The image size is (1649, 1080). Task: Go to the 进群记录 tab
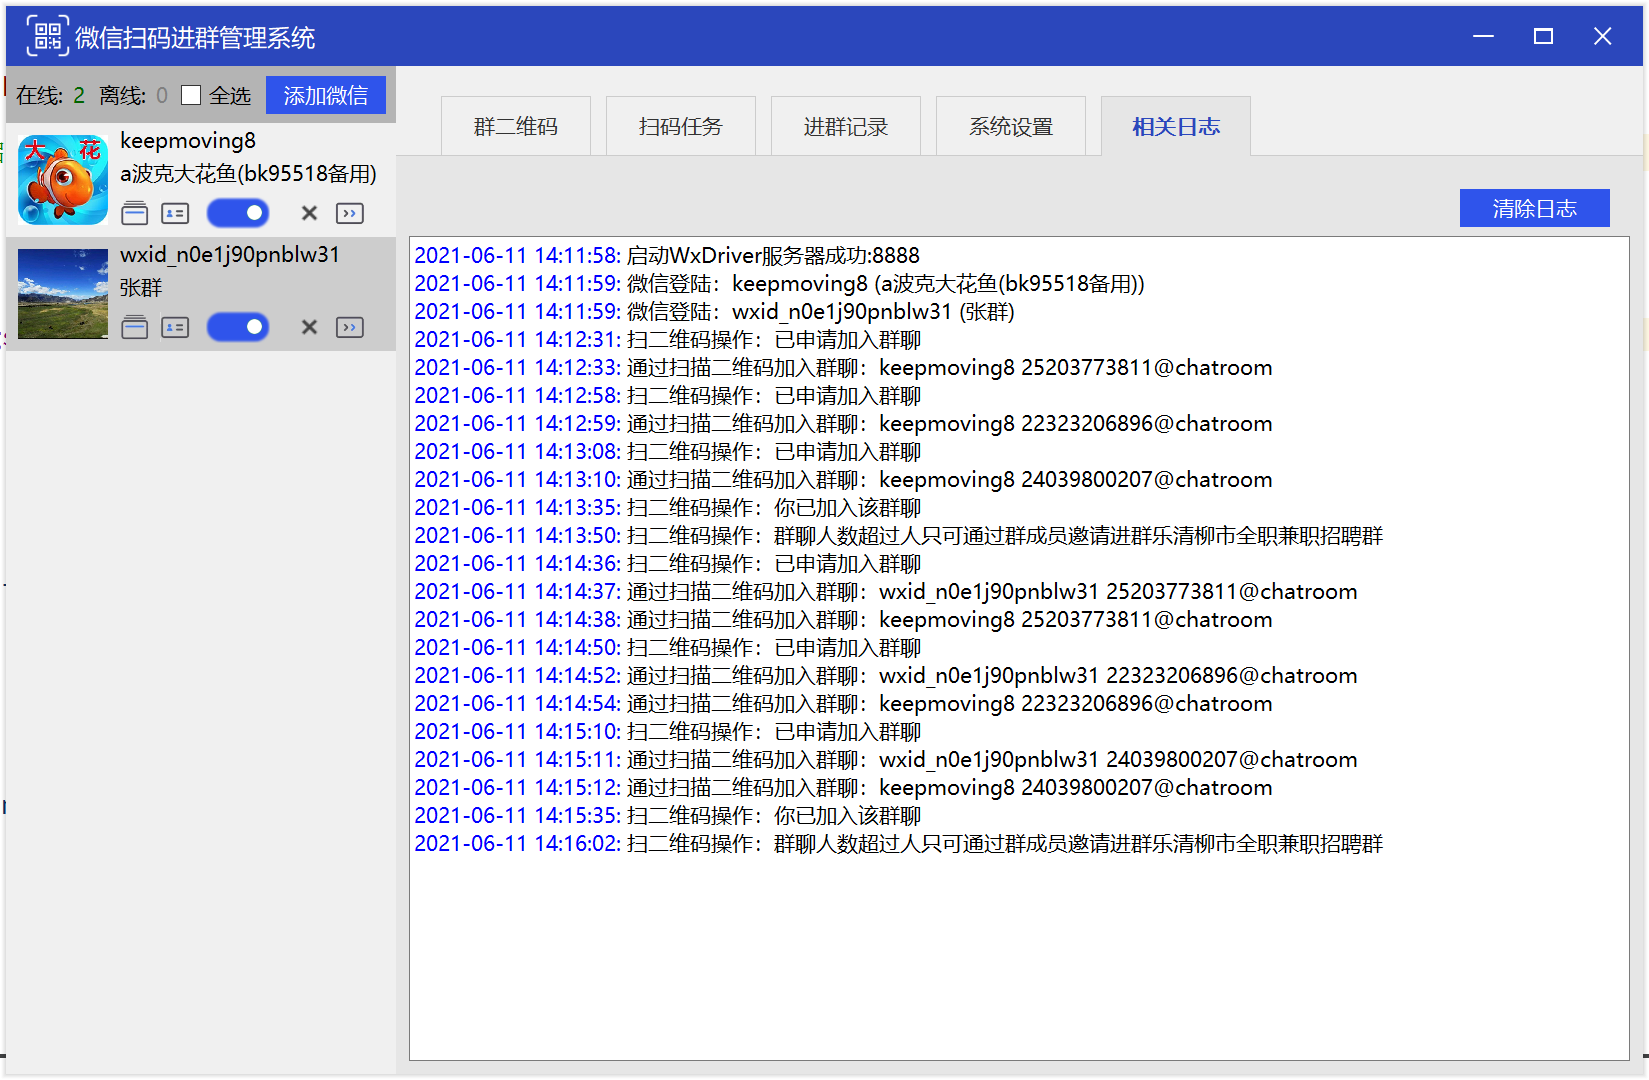846,126
